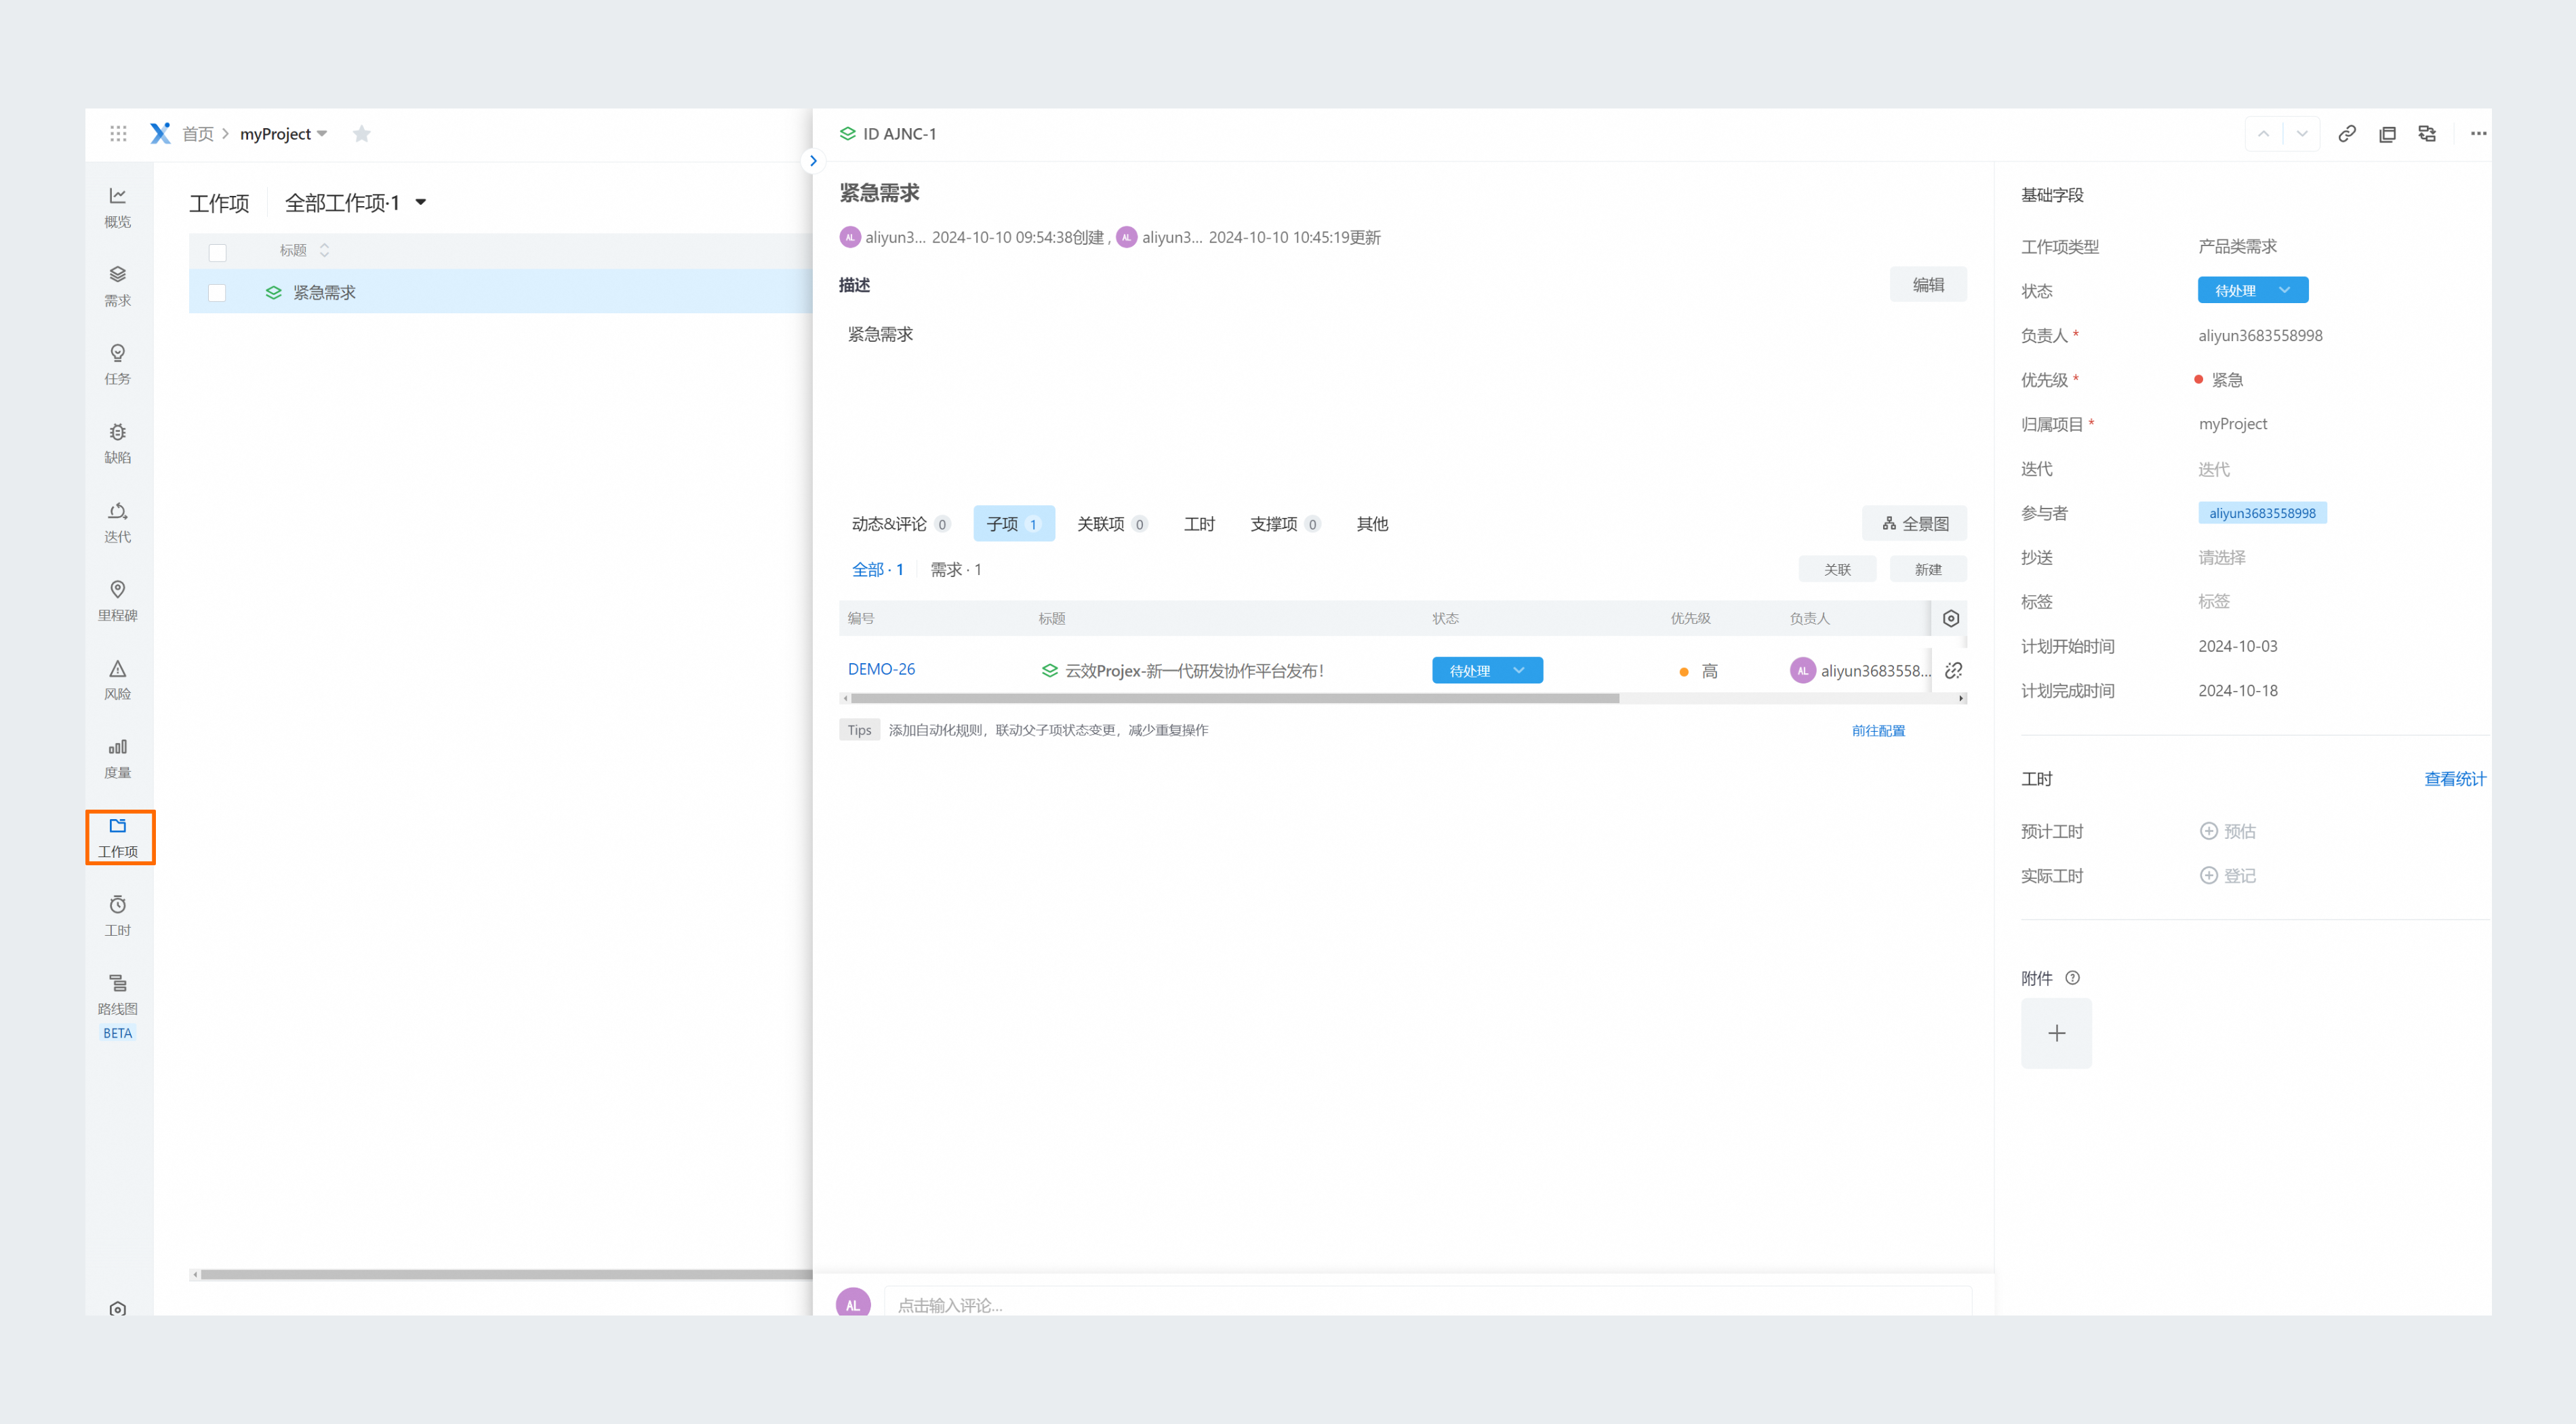Open project settings gear at sidebar bottom

(118, 1308)
